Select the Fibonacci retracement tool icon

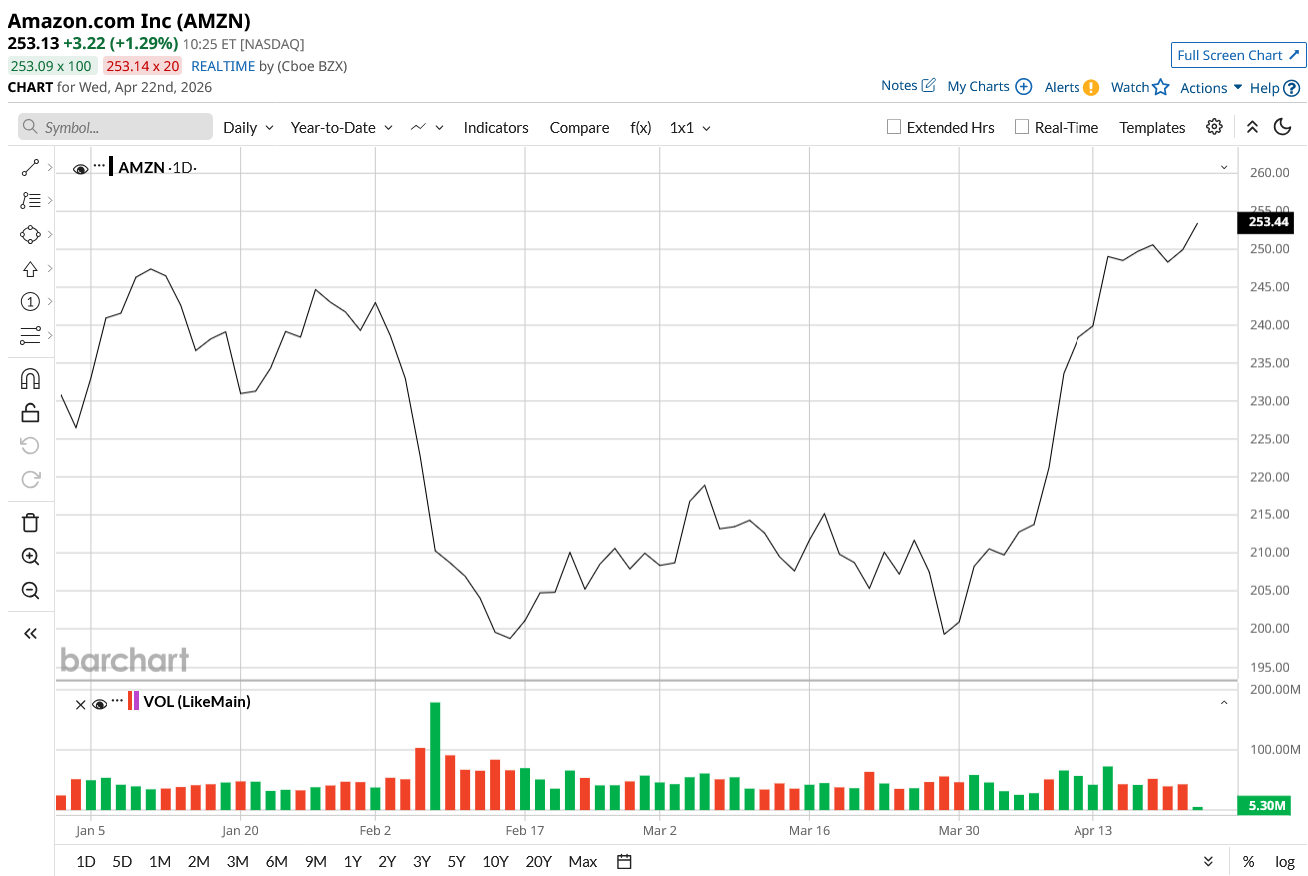tap(30, 201)
